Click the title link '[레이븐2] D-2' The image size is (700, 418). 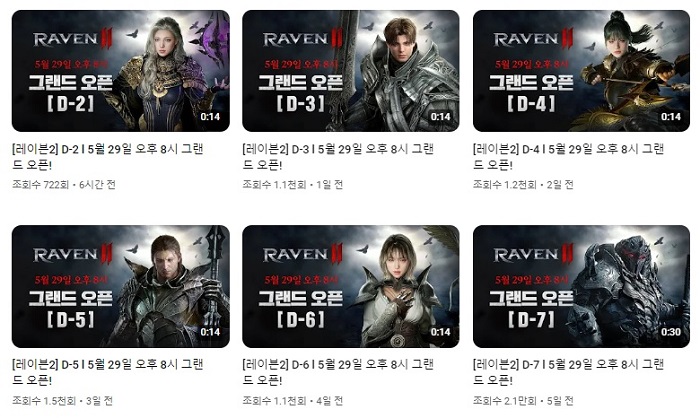click(x=108, y=157)
